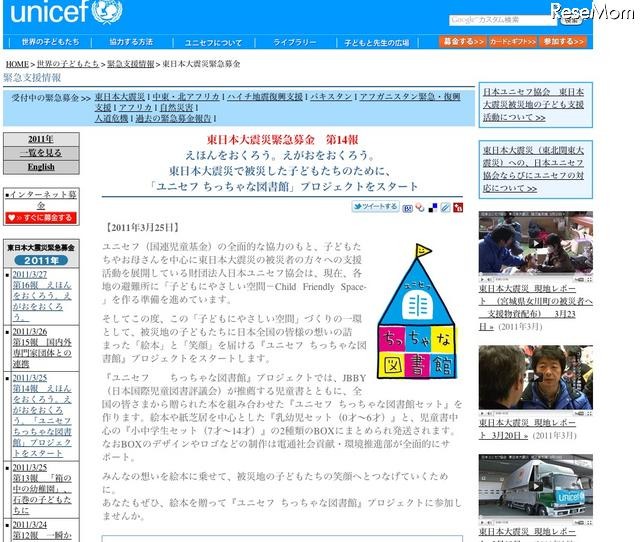Click the red すぐに募金する button

[41, 218]
